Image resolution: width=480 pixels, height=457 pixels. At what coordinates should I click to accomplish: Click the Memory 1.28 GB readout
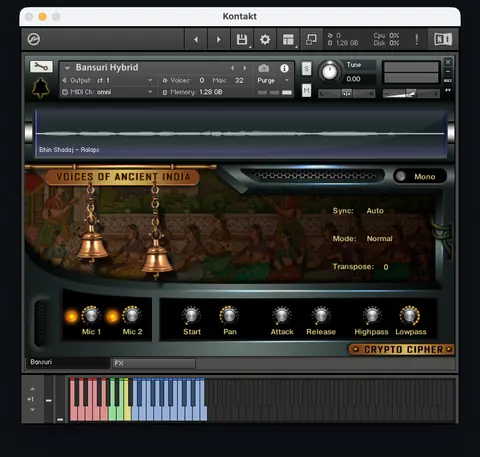click(x=192, y=92)
